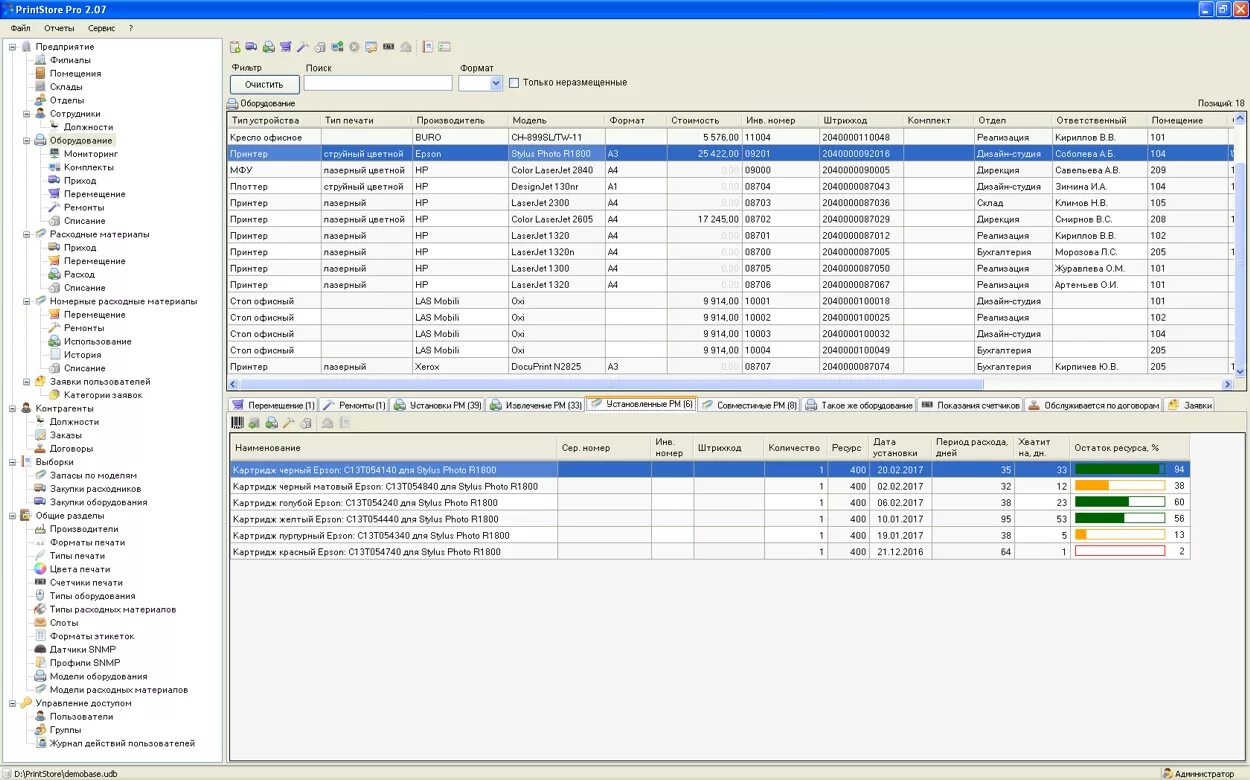This screenshot has height=780, width=1250.
Task: Click the Администратор user icon in the status bar
Action: [1167, 773]
